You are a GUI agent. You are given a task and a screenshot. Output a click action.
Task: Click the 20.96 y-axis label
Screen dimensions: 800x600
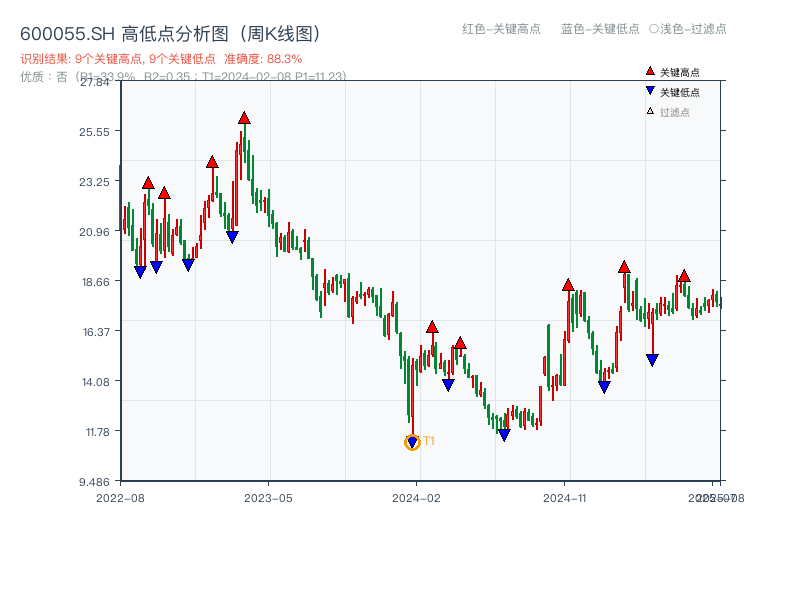(94, 232)
